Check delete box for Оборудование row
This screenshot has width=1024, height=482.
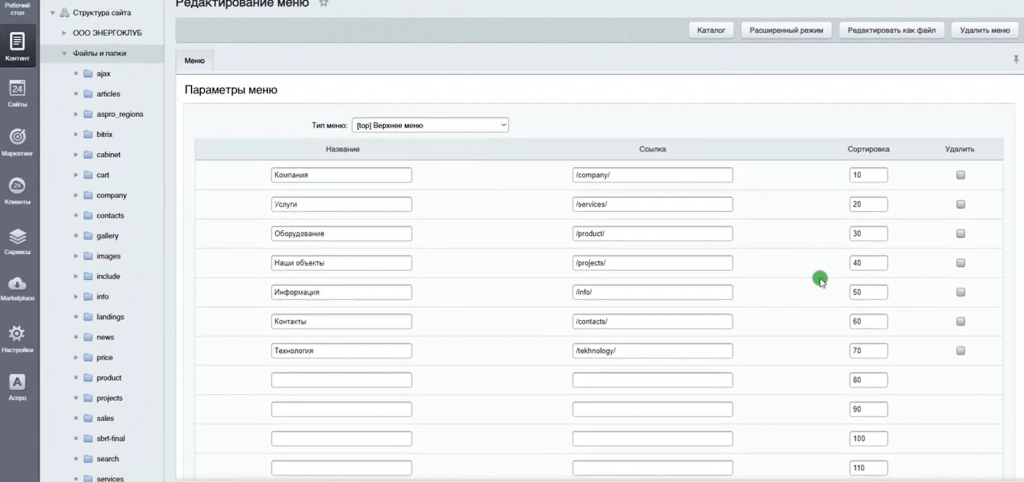coord(960,234)
